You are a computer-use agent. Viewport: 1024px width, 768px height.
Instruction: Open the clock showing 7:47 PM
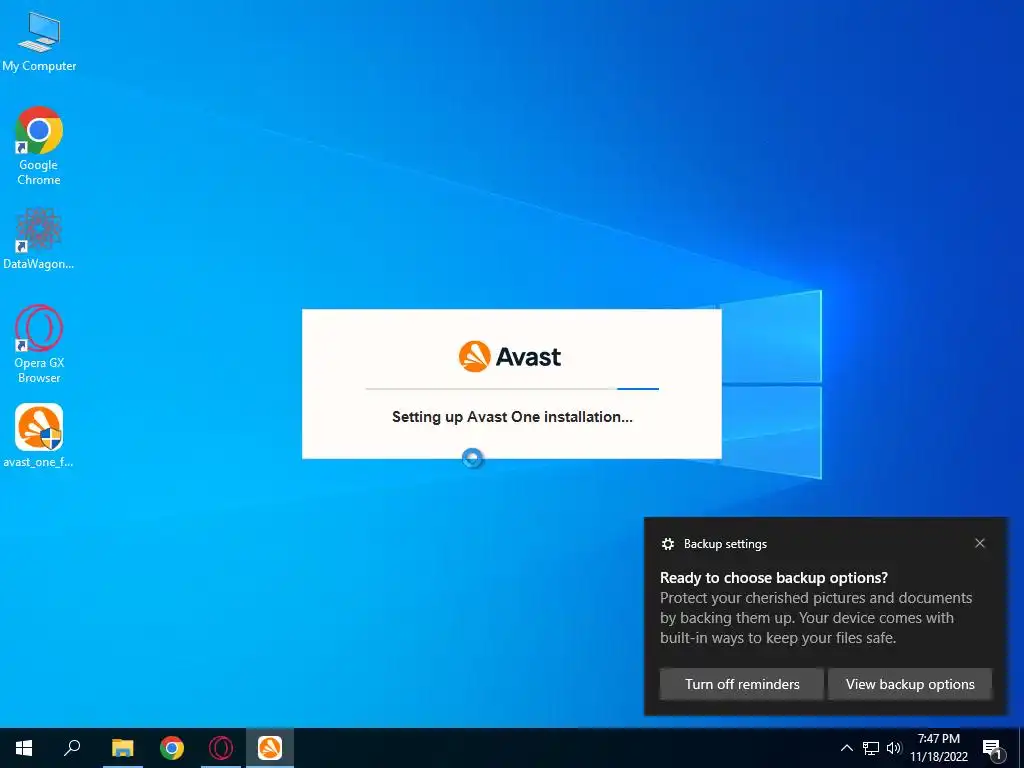tap(938, 748)
